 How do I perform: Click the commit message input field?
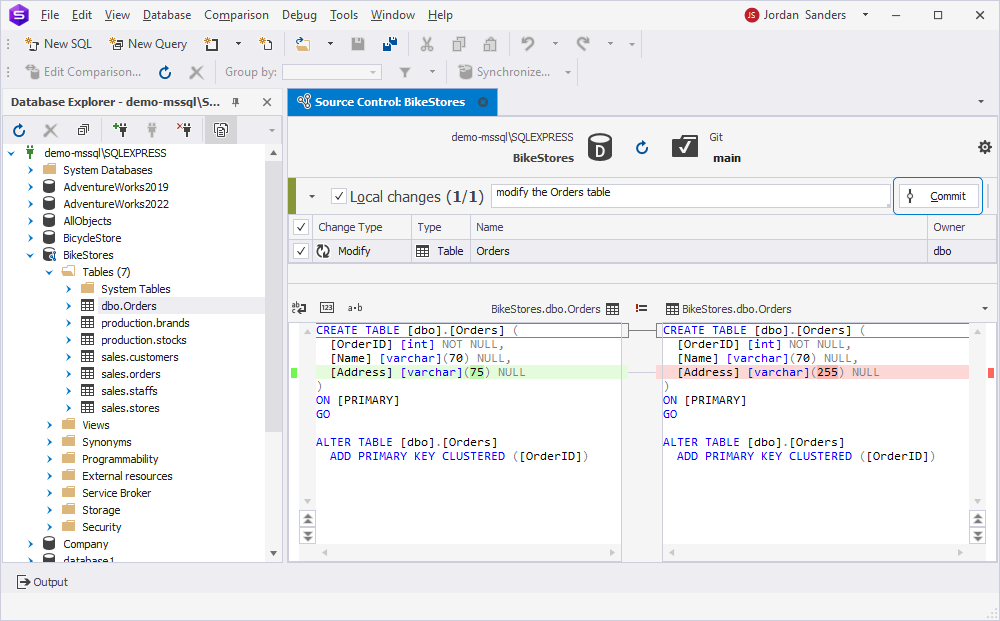pos(691,196)
